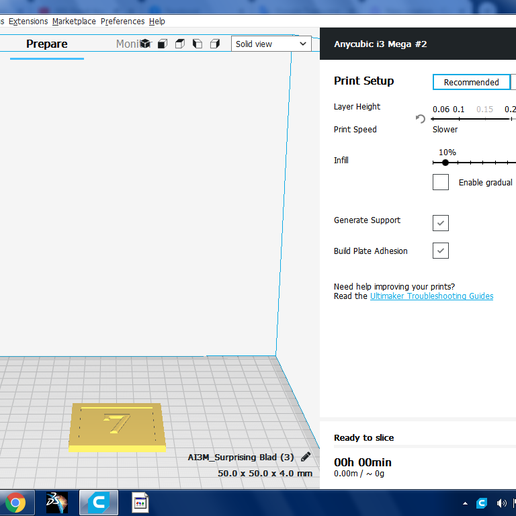
Task: Open the document app taskbar icon
Action: (140, 503)
